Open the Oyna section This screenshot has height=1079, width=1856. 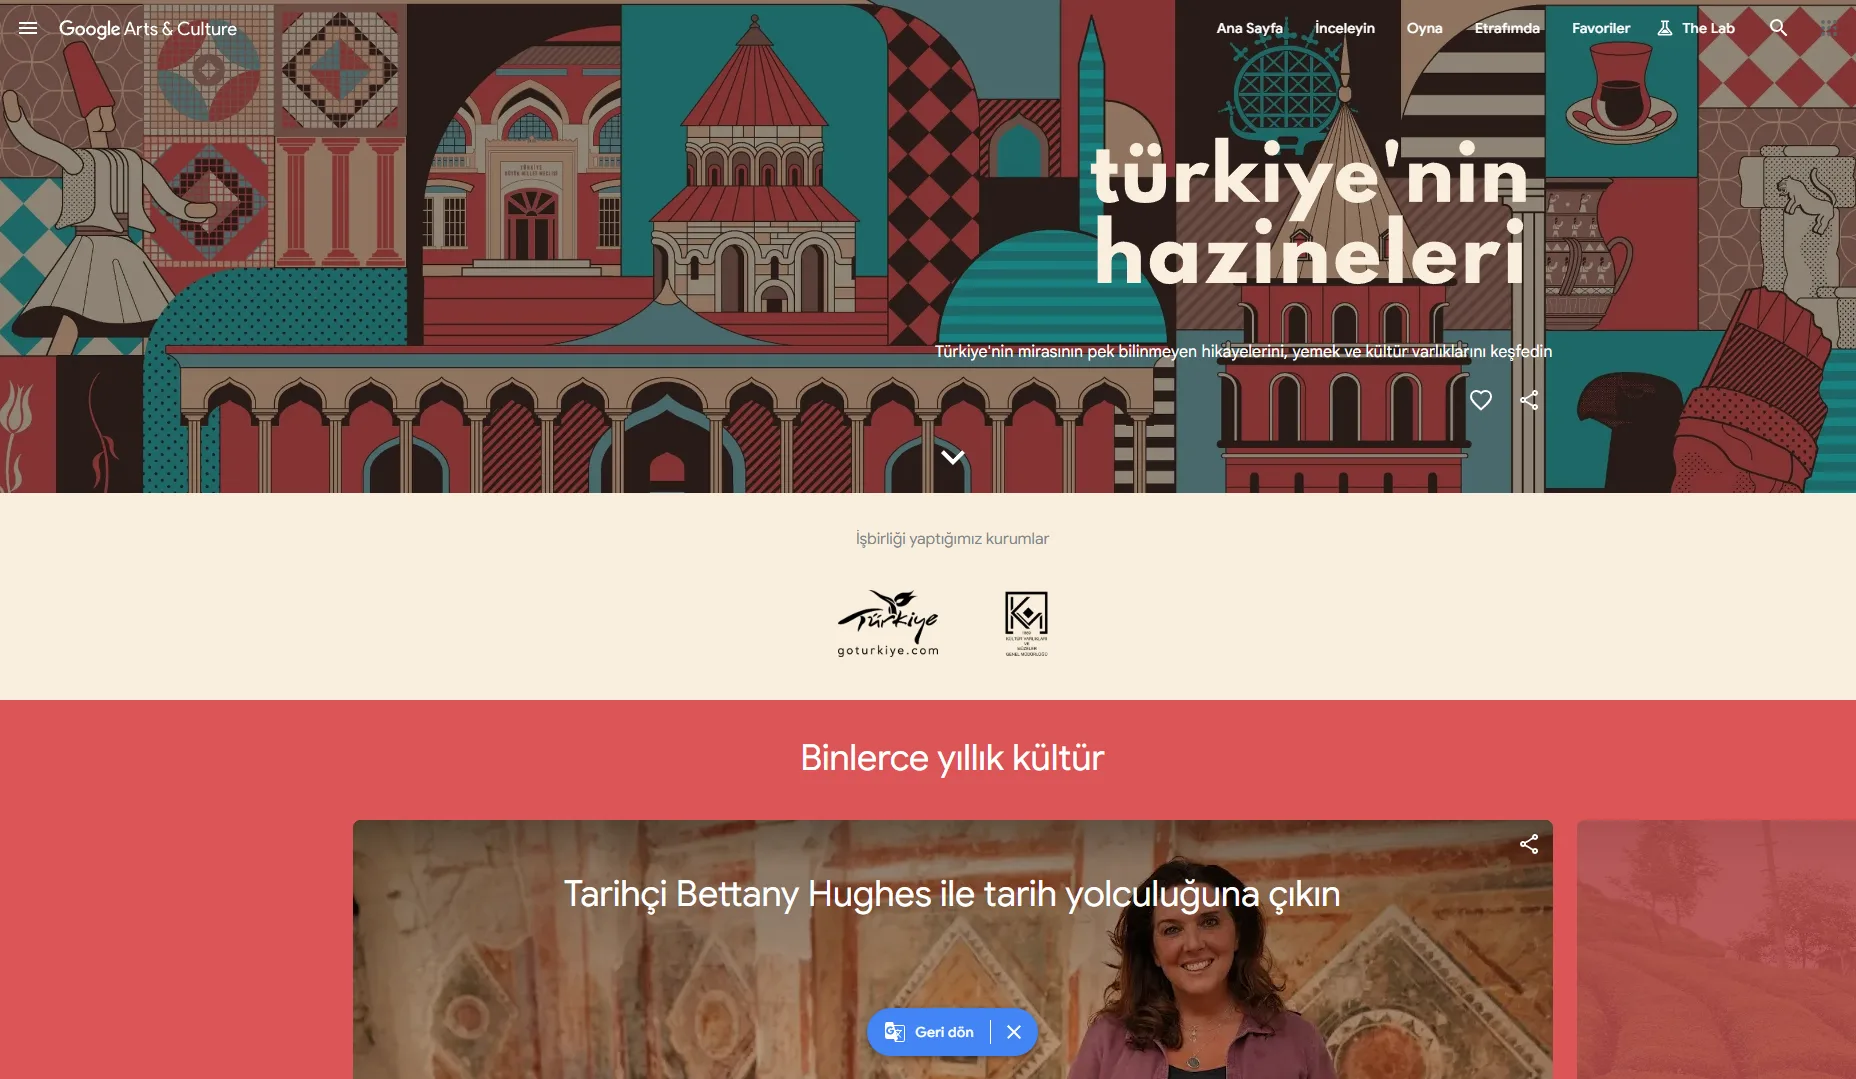click(x=1424, y=28)
